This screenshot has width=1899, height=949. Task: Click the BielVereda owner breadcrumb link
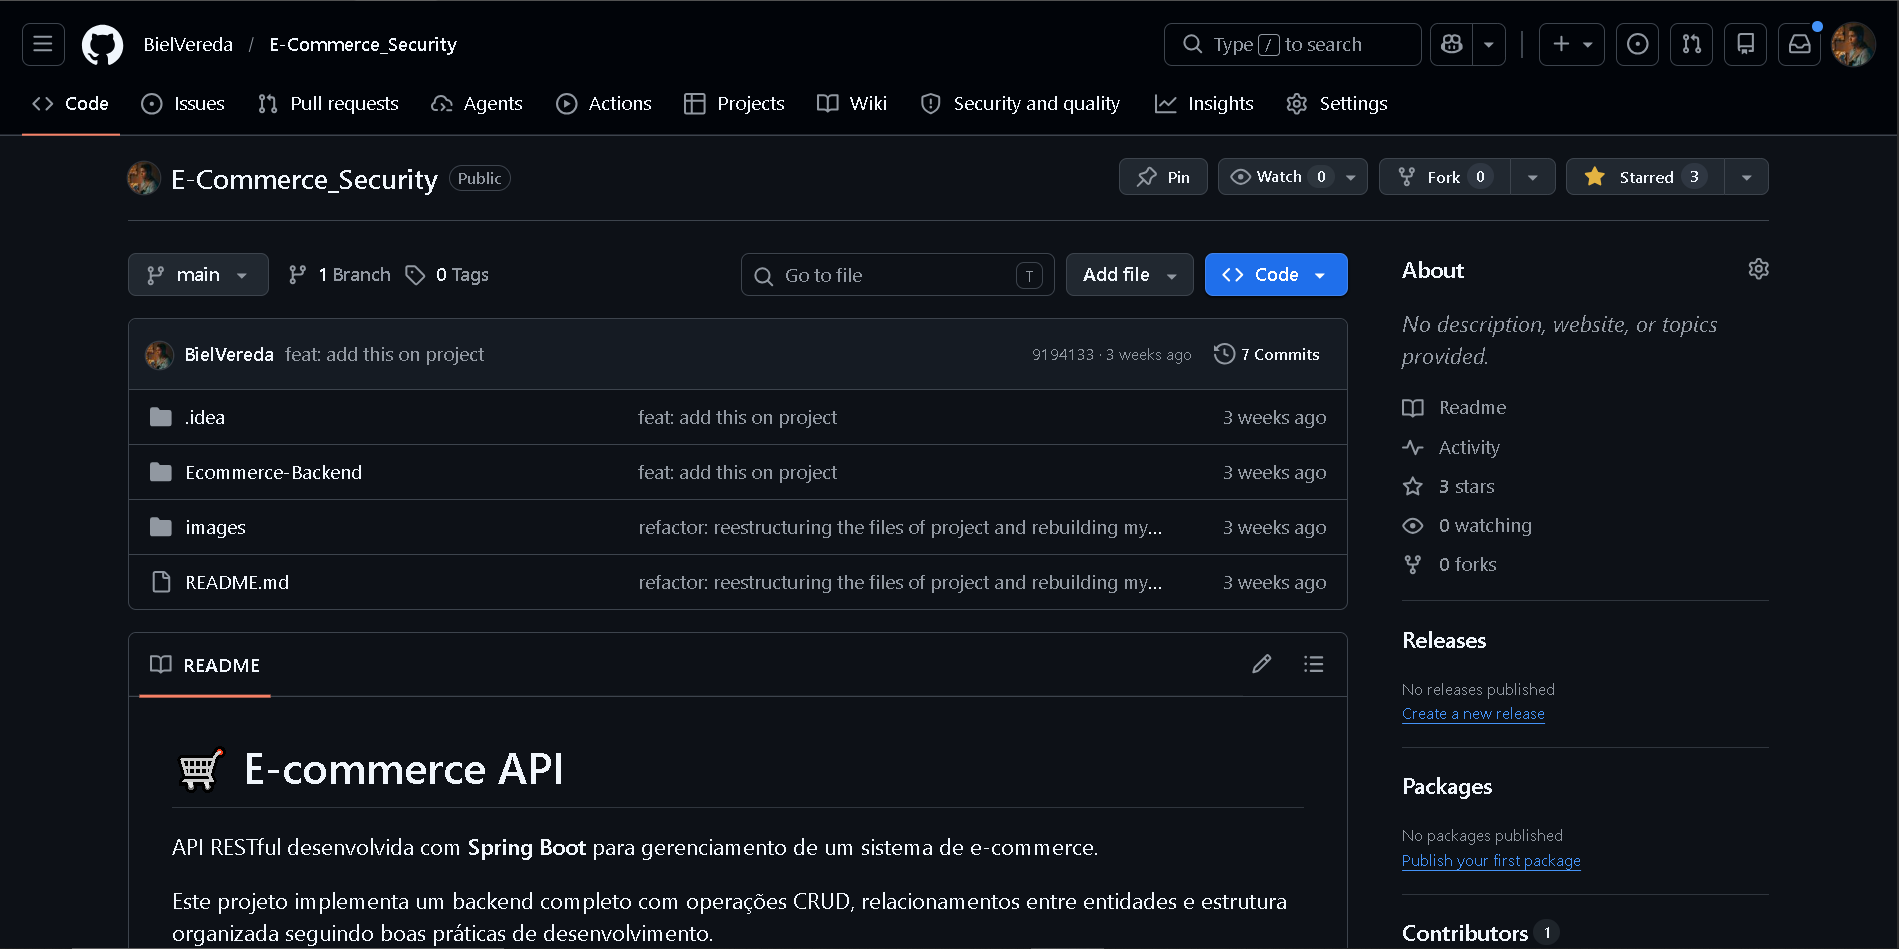(188, 44)
